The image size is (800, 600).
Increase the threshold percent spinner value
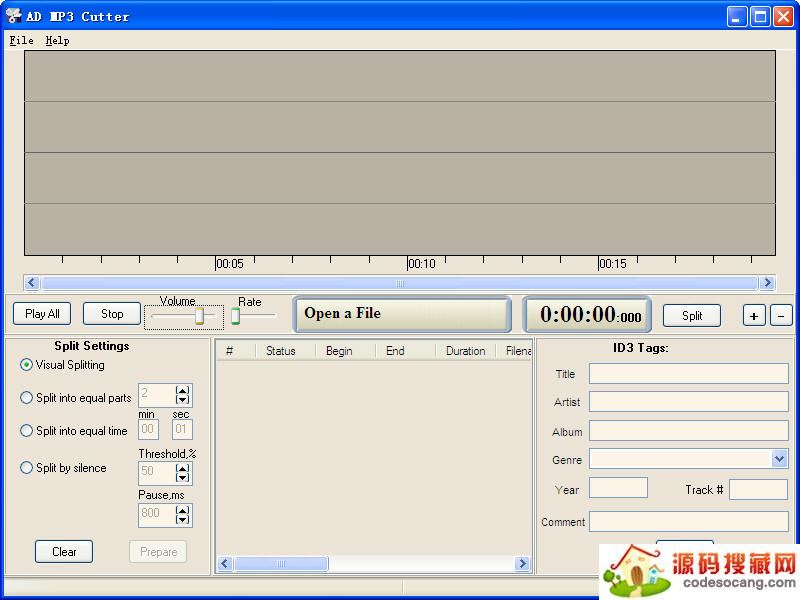tap(182, 468)
